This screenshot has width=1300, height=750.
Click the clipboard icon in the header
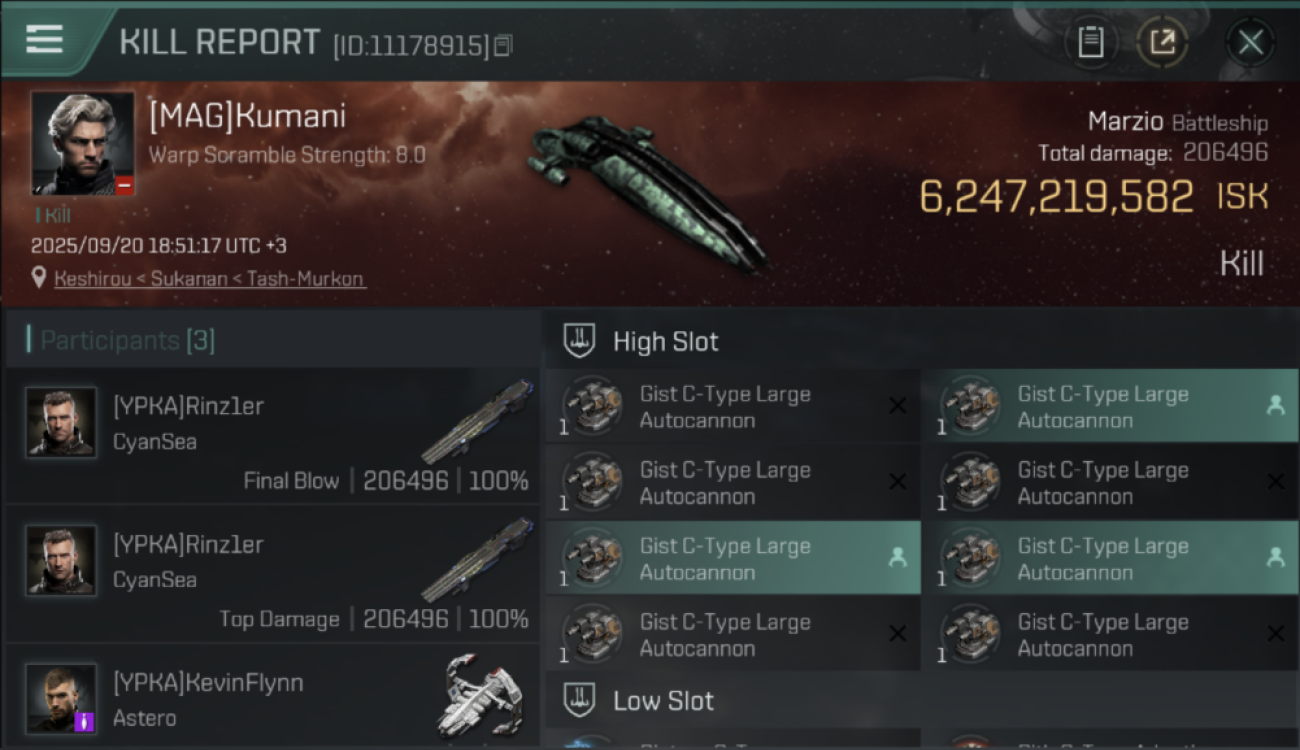click(1090, 42)
